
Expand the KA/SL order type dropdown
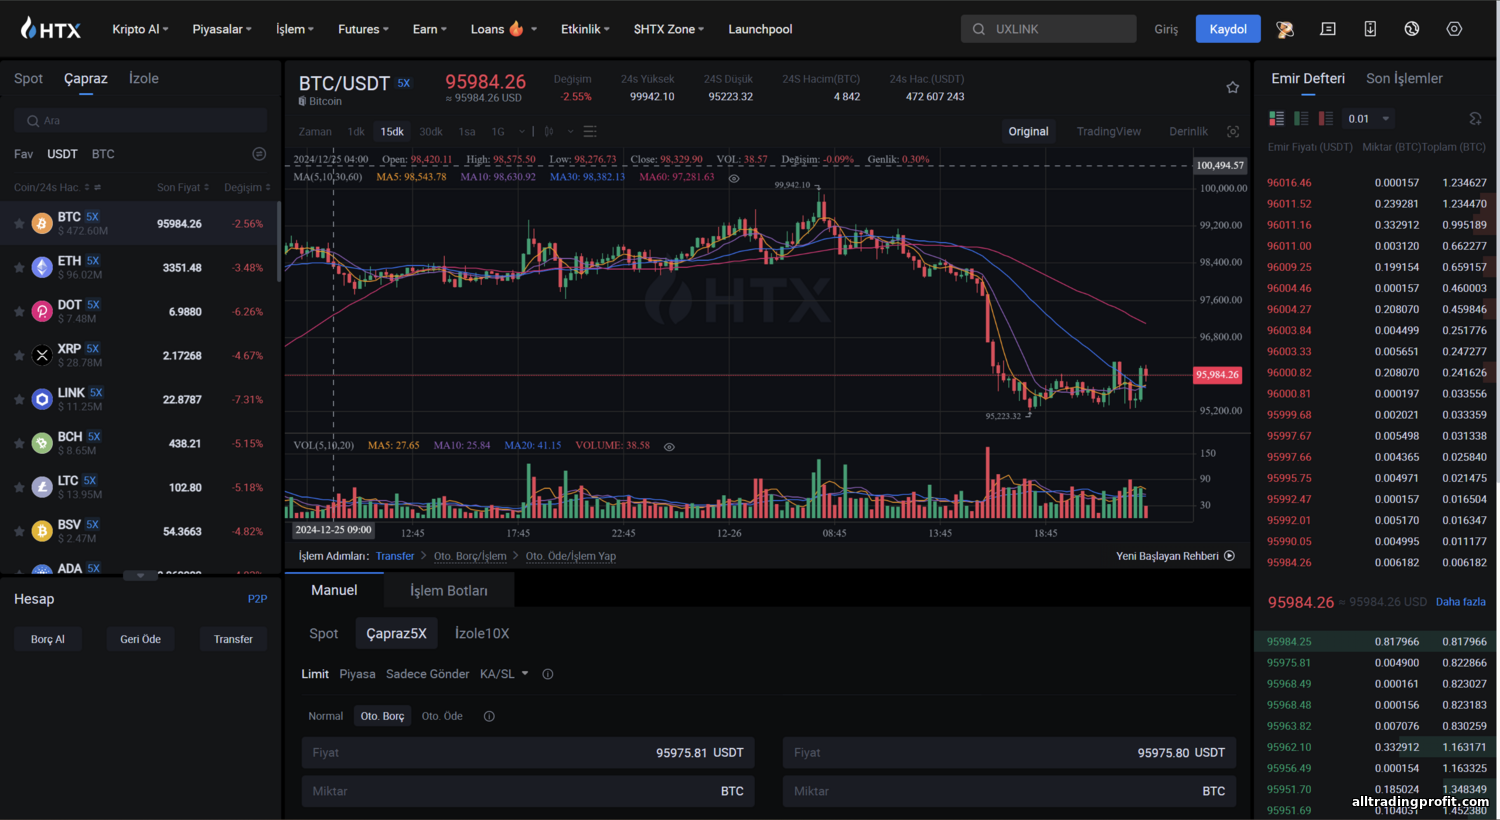pyautogui.click(x=504, y=674)
